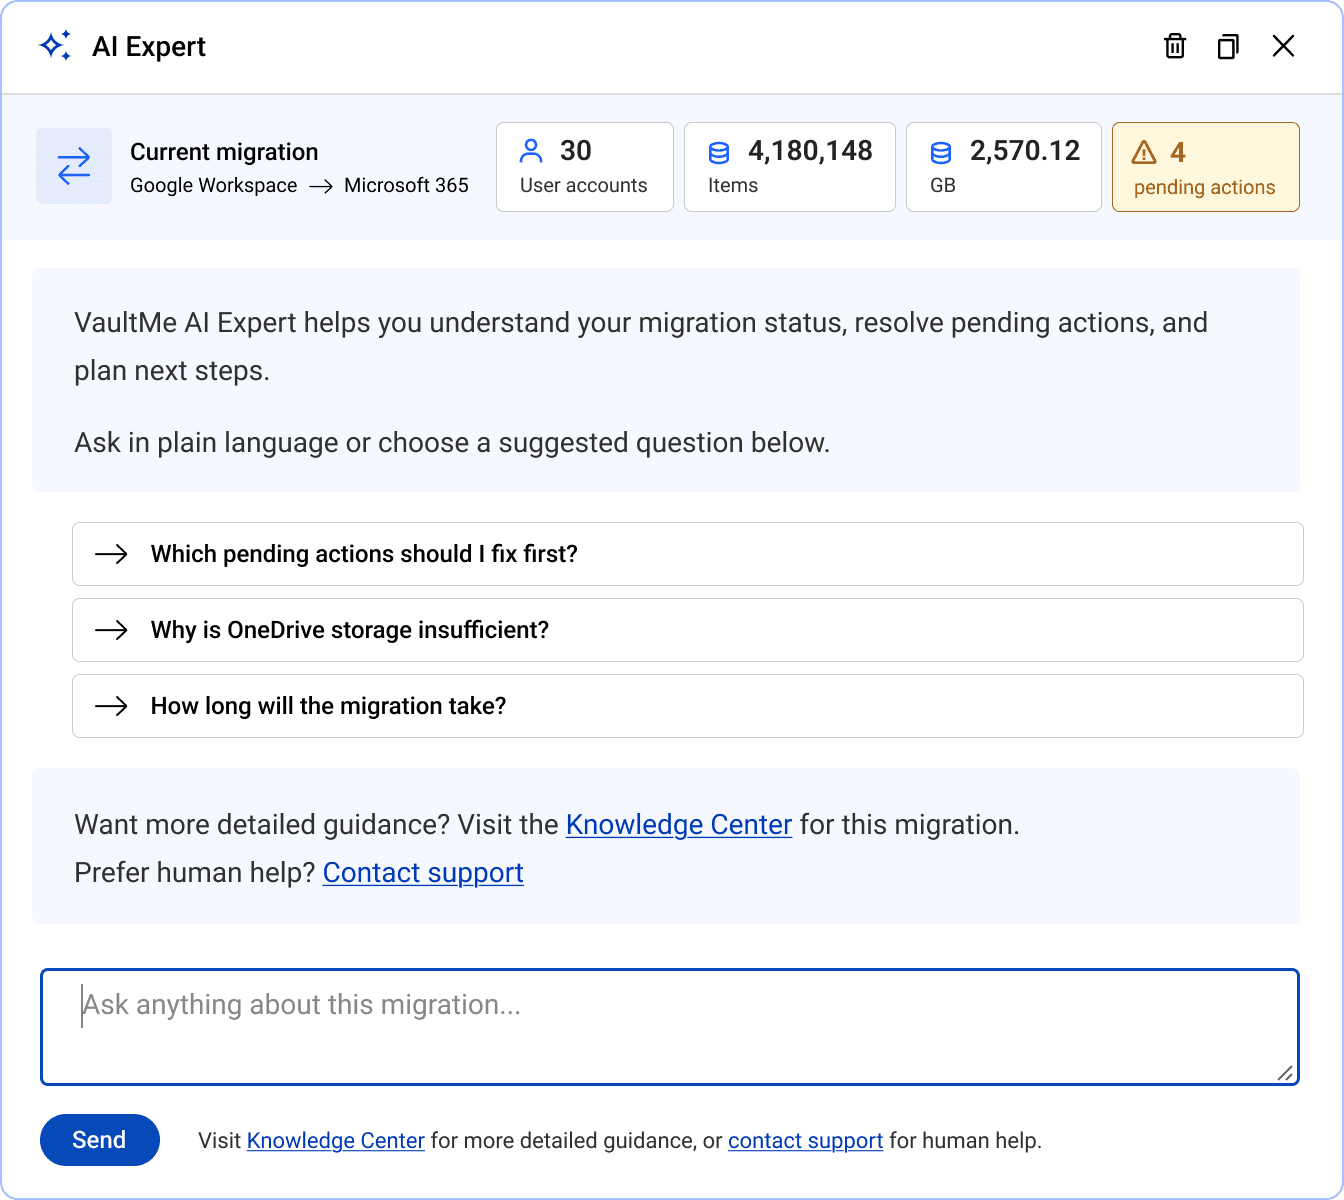Click the Items database icon
The width and height of the screenshot is (1344, 1200).
click(x=719, y=152)
